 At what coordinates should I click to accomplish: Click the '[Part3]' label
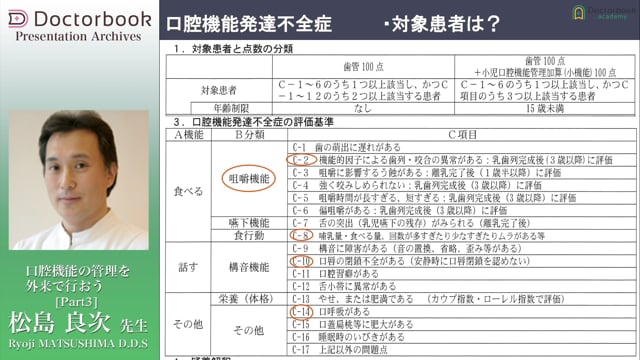77,302
